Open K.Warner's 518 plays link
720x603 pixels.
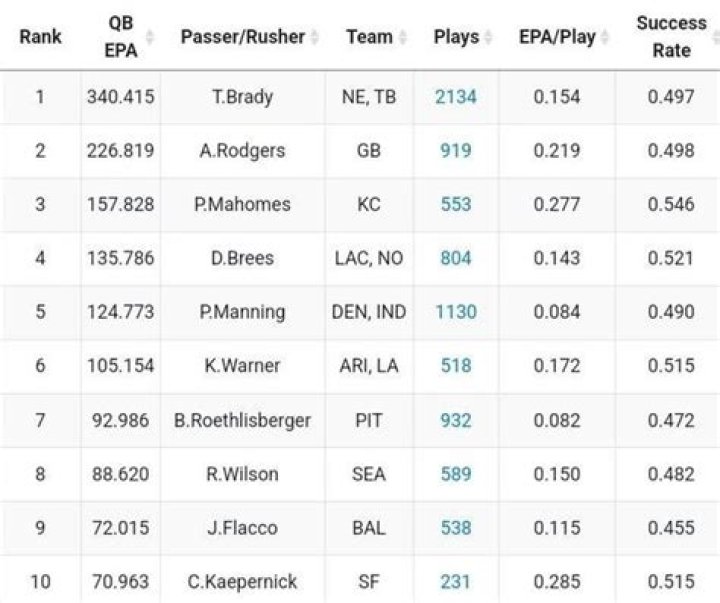456,366
